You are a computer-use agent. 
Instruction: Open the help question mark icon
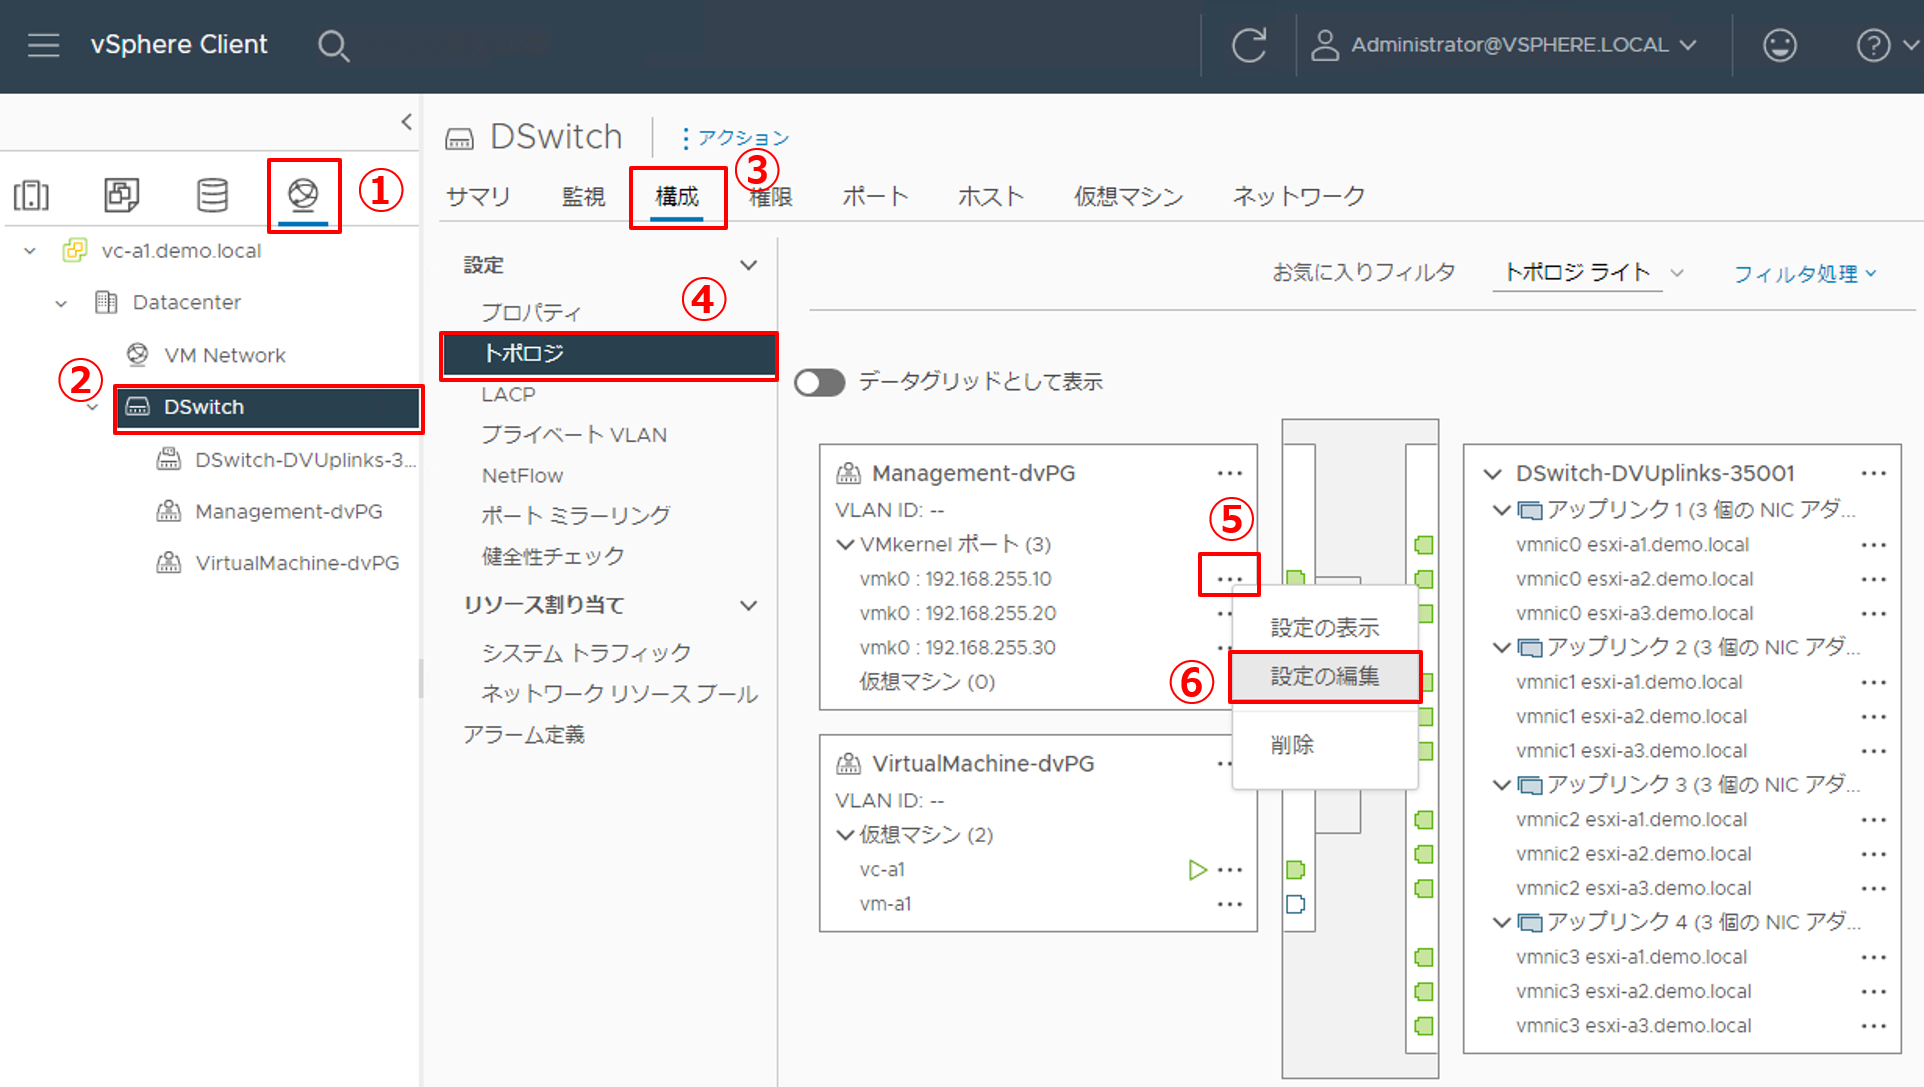[1873, 45]
